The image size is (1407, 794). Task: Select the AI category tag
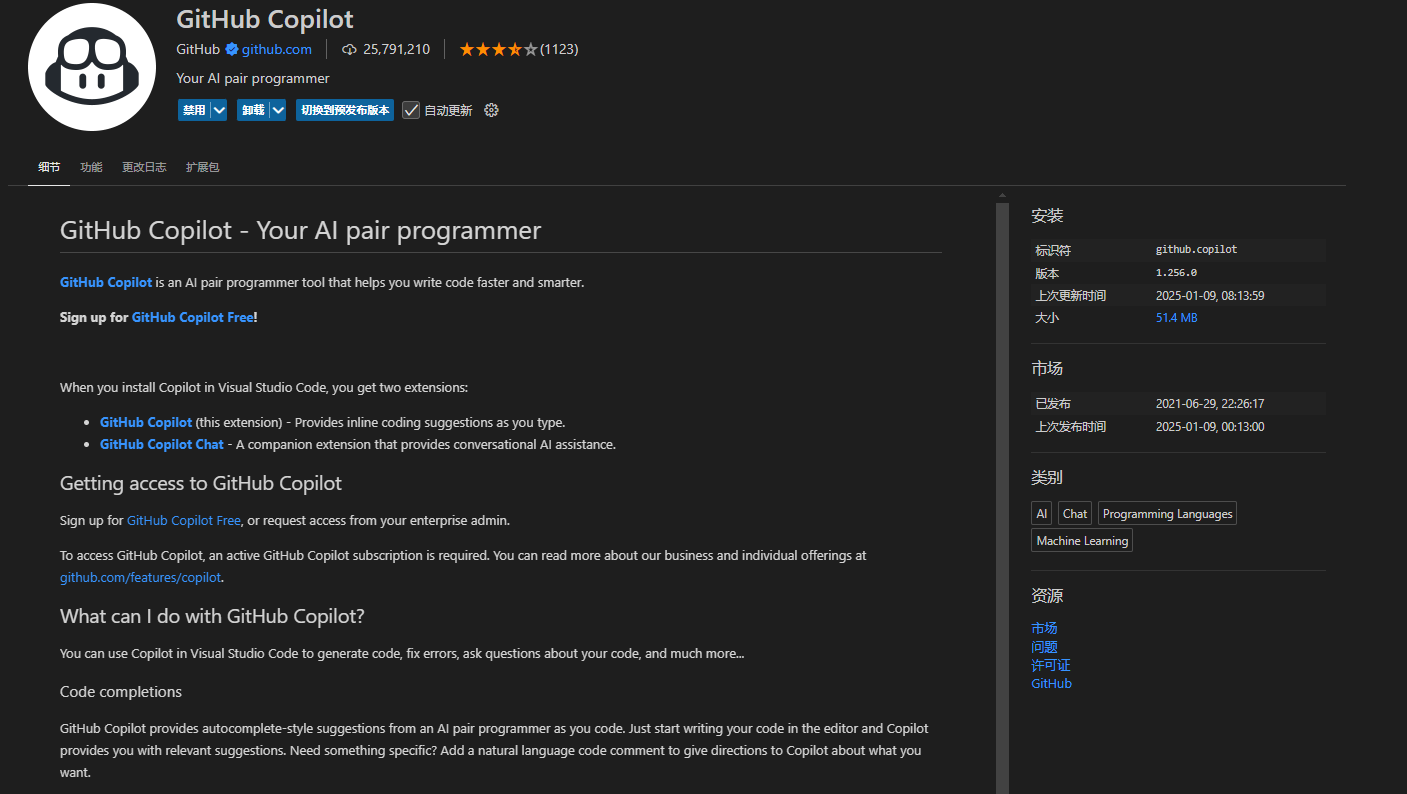[x=1042, y=513]
